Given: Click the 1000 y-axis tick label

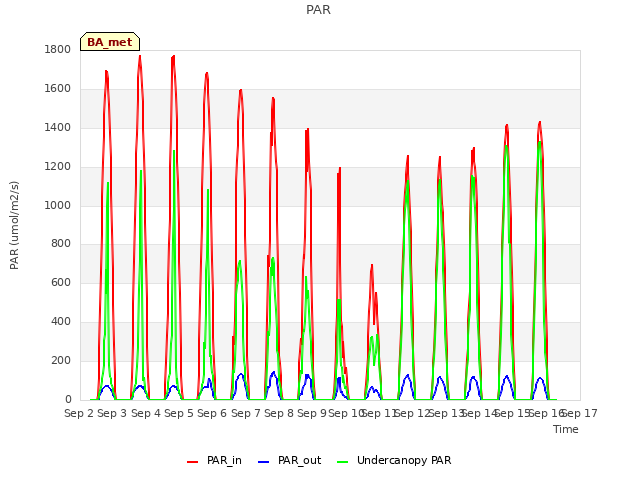Looking at the screenshot, I should [58, 205].
